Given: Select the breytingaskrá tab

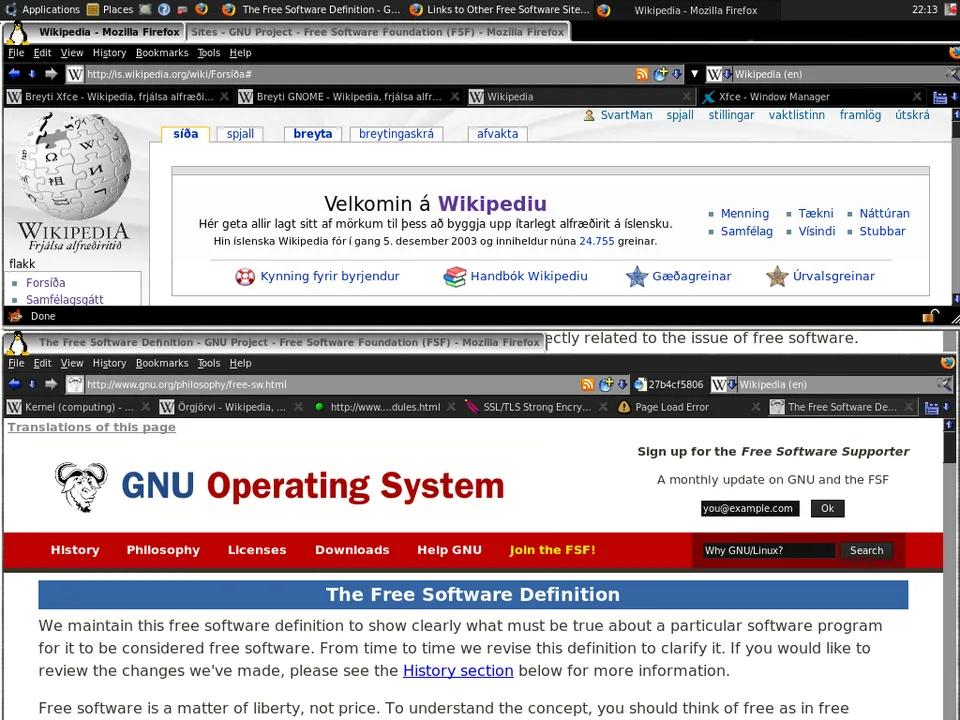Looking at the screenshot, I should (x=396, y=134).
